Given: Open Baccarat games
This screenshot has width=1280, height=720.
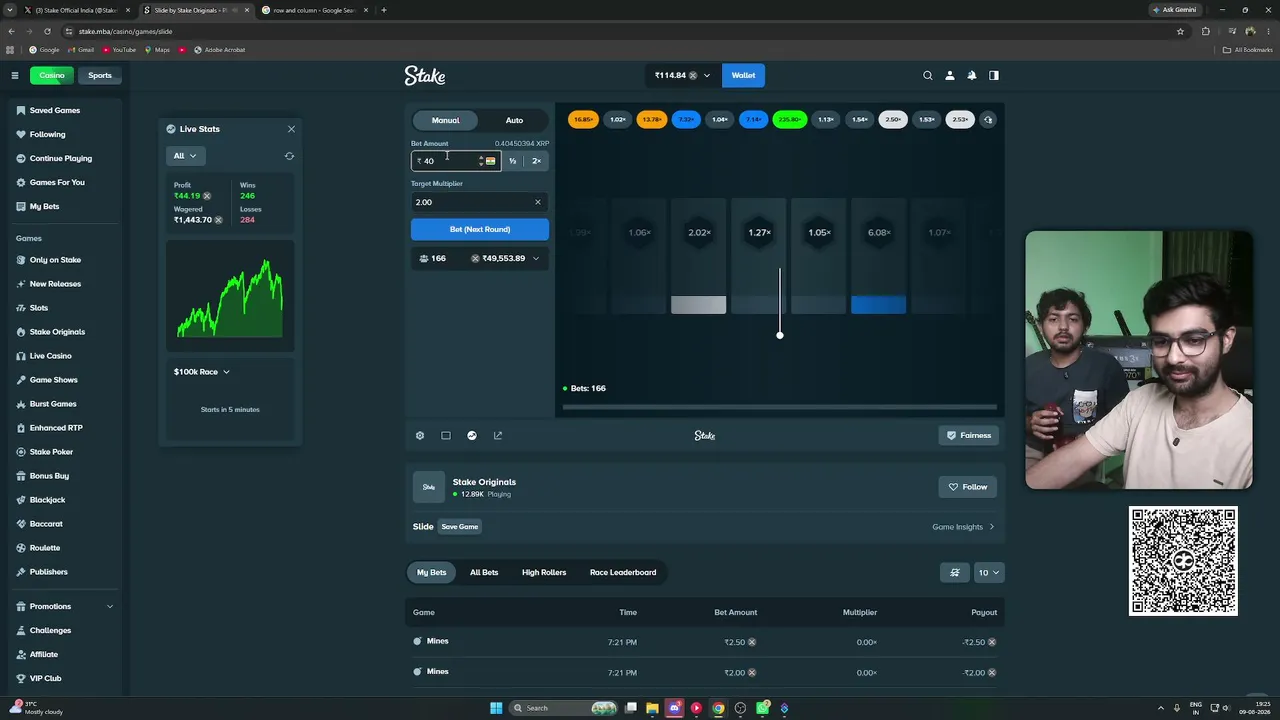Looking at the screenshot, I should point(46,524).
